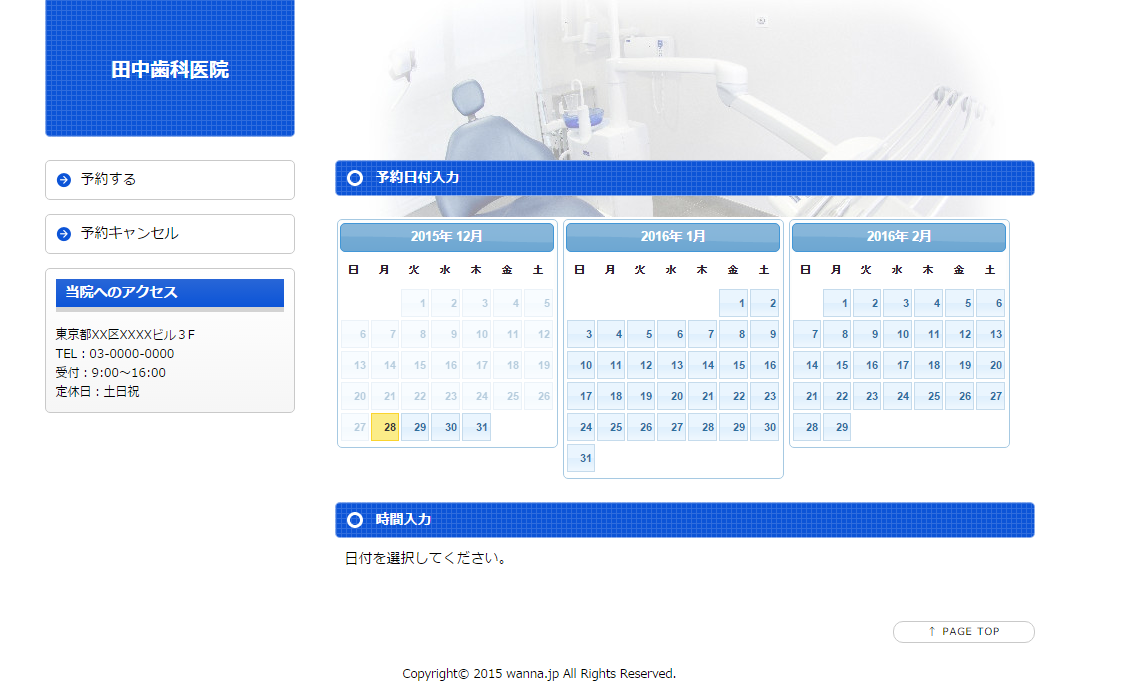Select January 31 in the 2016年1月 calendar

pos(581,458)
